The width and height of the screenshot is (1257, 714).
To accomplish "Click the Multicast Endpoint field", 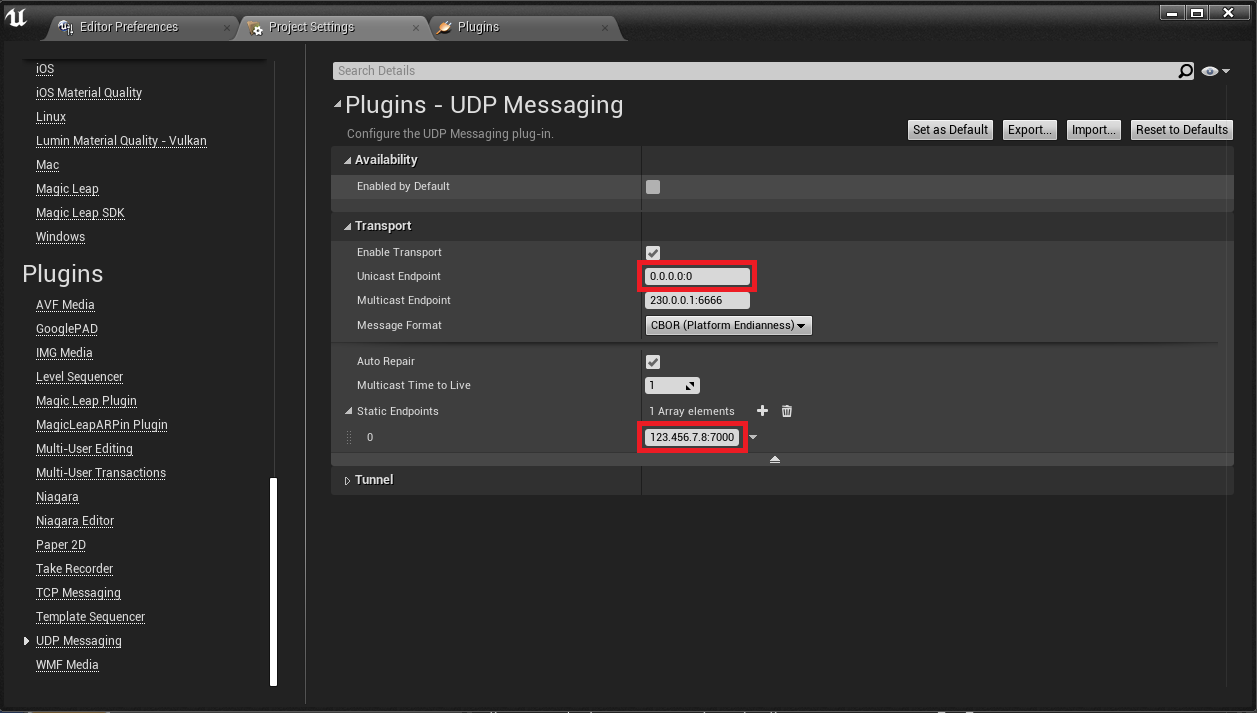I will (698, 300).
